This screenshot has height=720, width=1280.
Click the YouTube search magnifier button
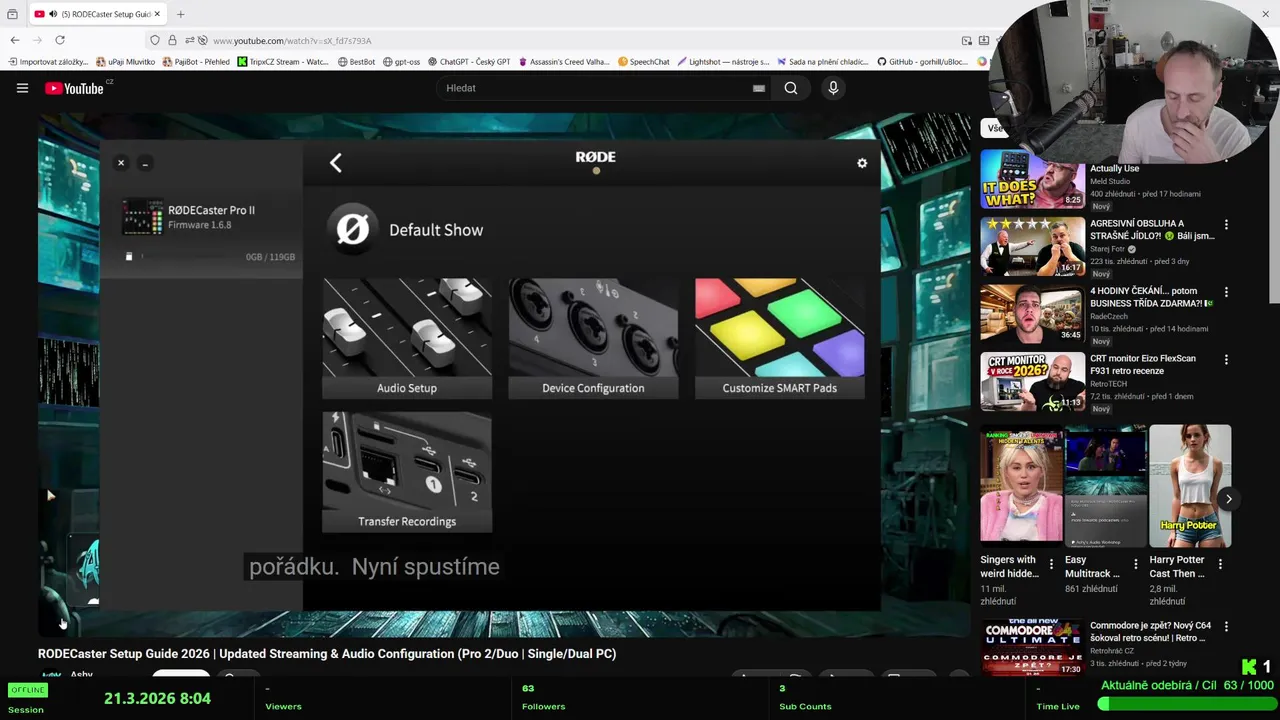(791, 88)
